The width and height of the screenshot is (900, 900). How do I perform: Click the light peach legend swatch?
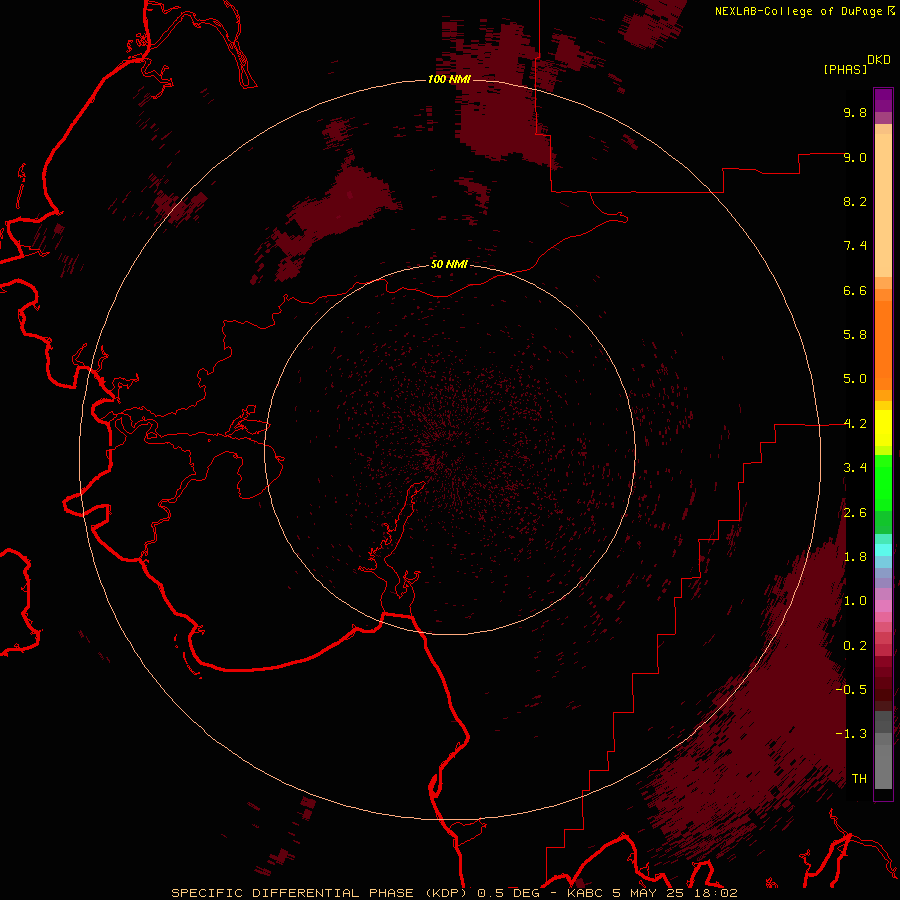coord(883,205)
